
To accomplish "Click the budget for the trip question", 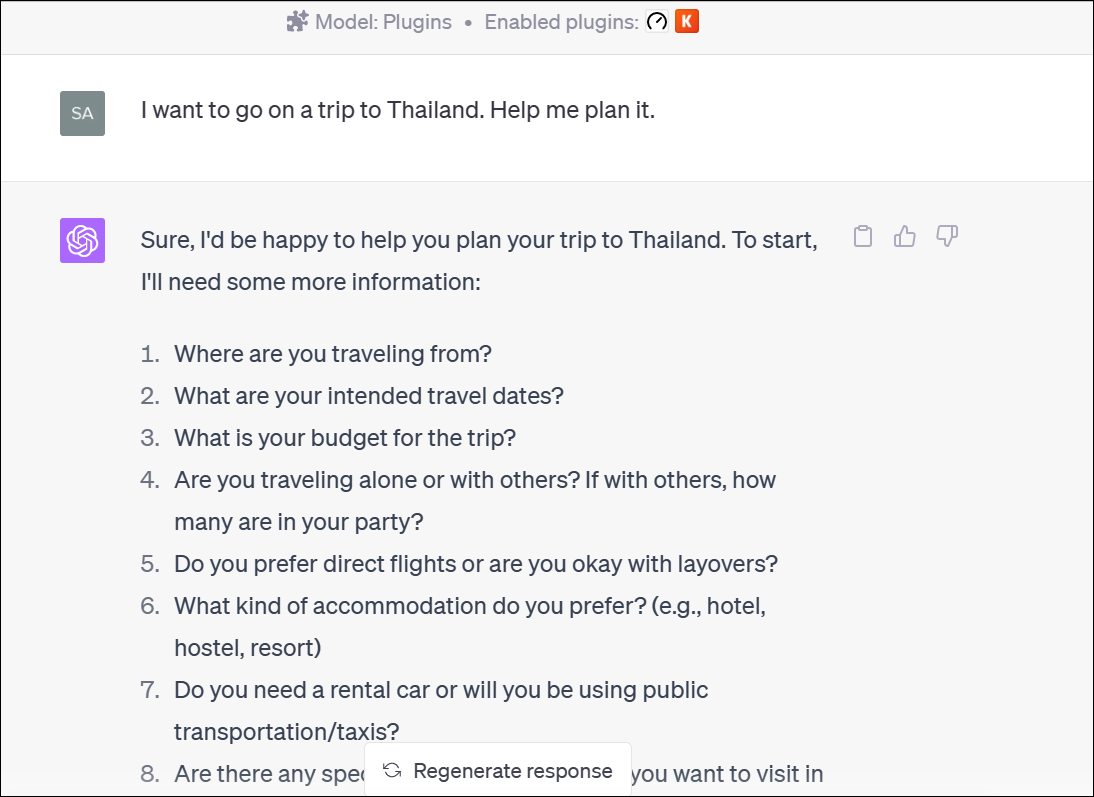I will point(345,438).
